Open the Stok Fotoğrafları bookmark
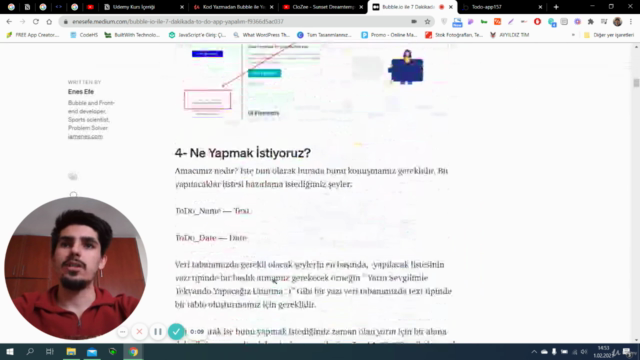640x360 pixels. (454, 35)
